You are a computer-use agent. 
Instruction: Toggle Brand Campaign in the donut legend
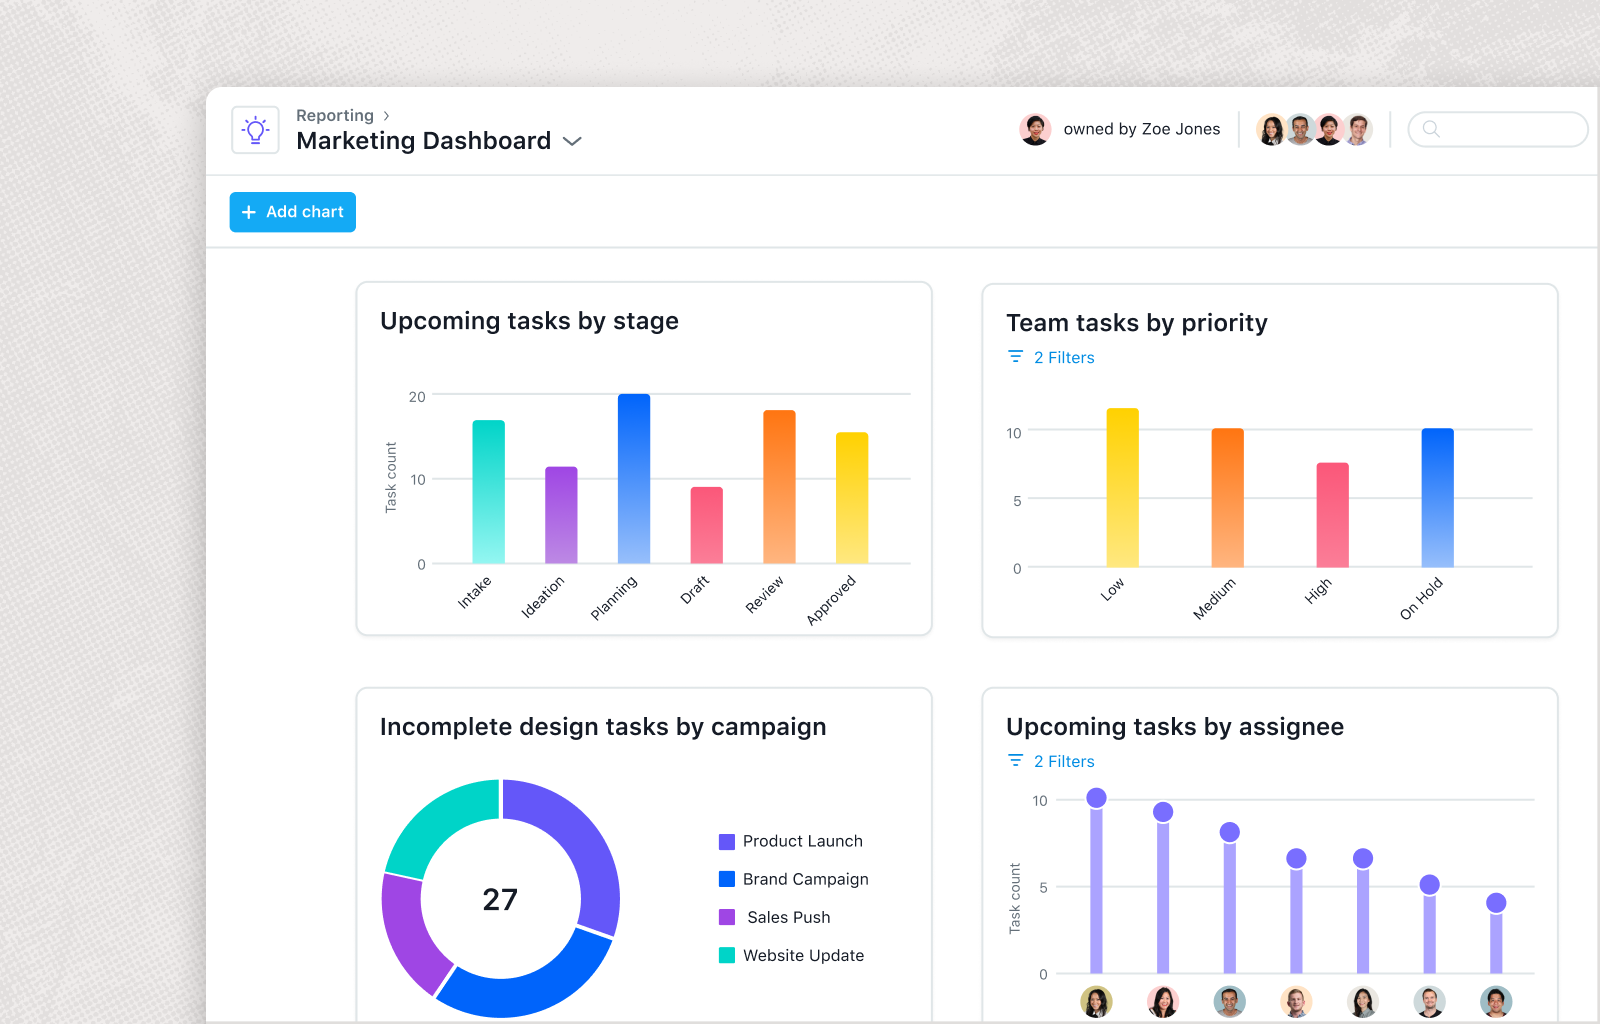[805, 879]
